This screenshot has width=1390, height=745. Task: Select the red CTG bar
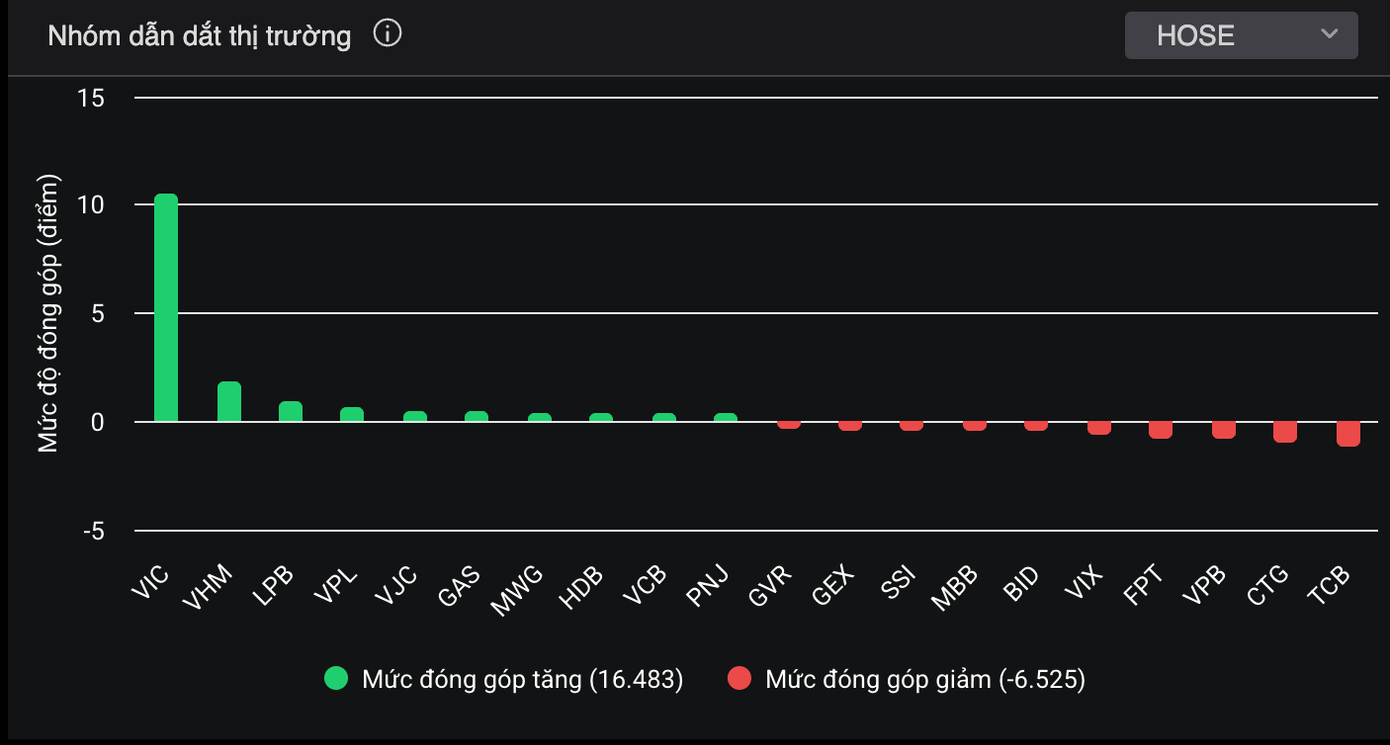coord(1285,431)
